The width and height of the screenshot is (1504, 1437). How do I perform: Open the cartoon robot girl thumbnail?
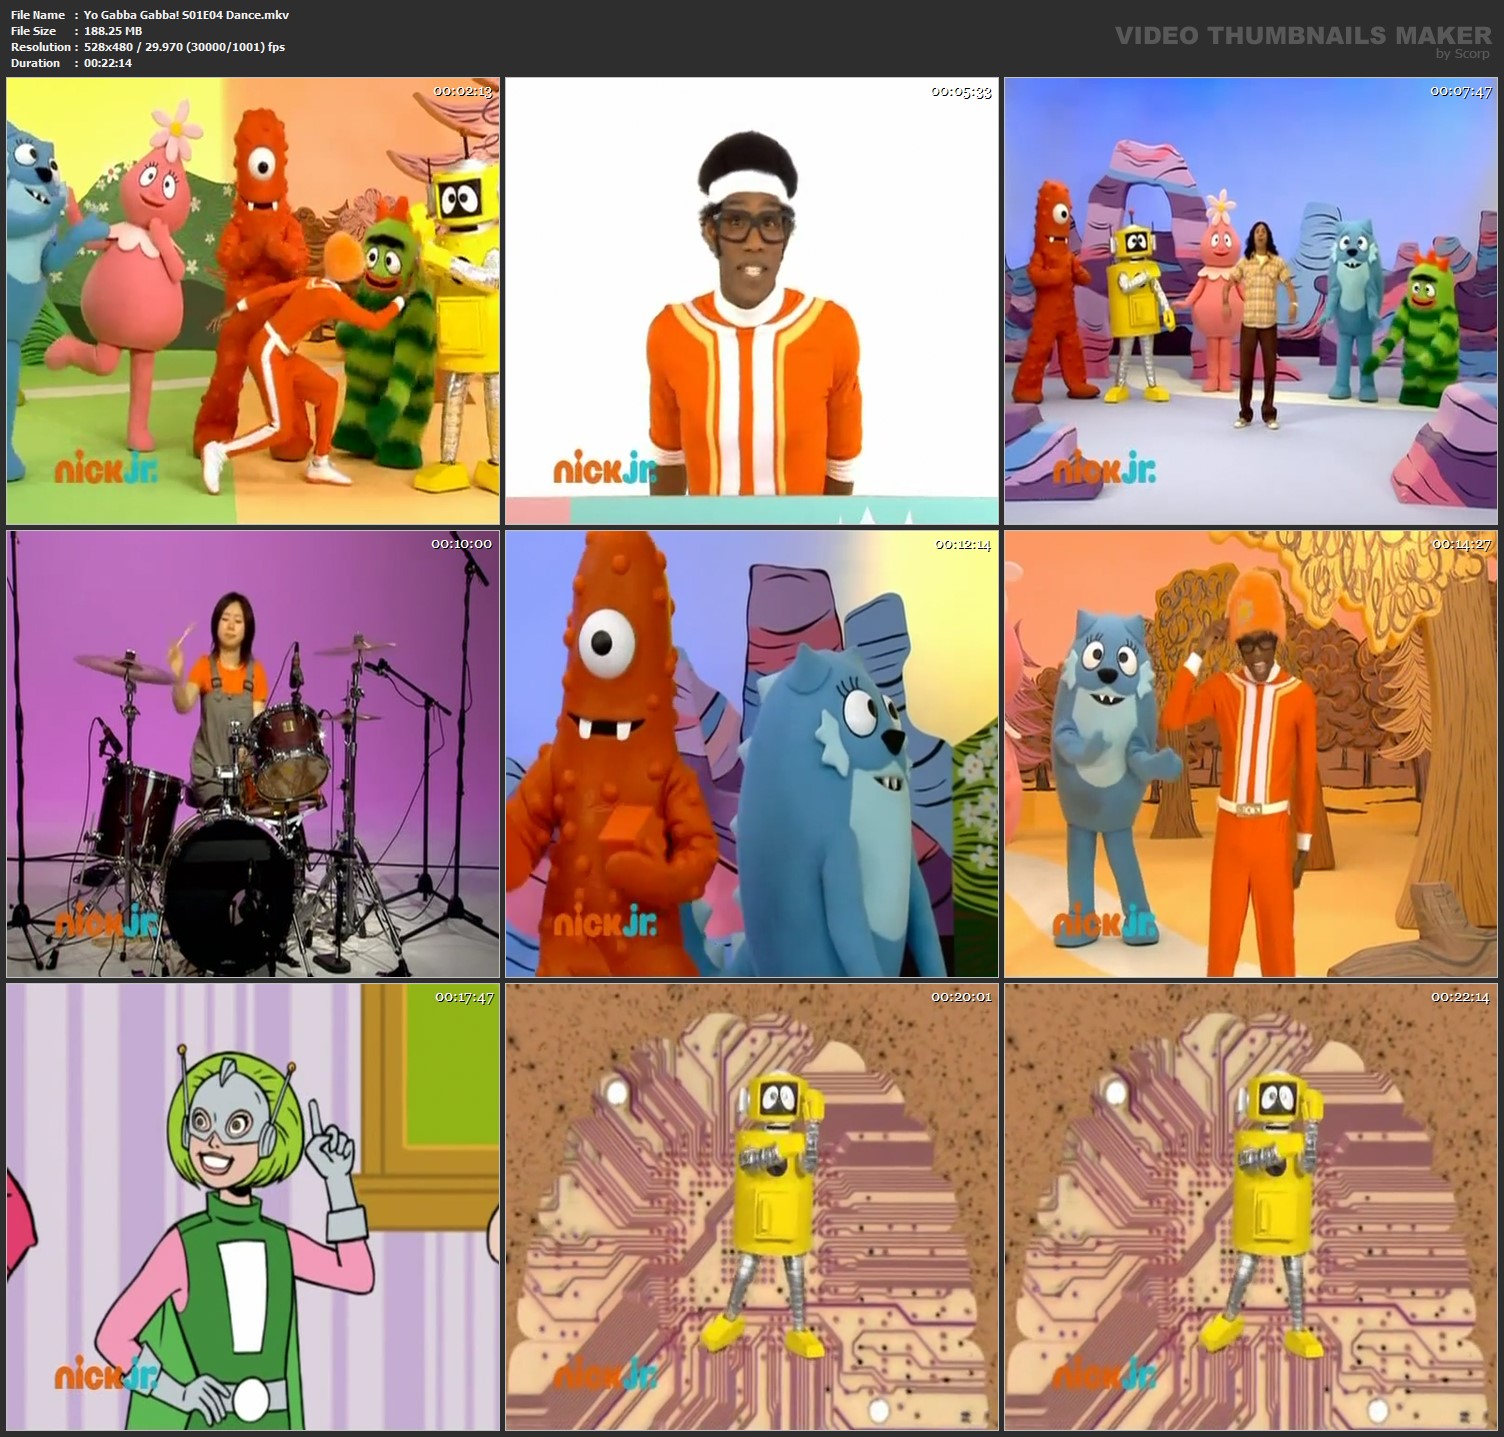point(253,1207)
